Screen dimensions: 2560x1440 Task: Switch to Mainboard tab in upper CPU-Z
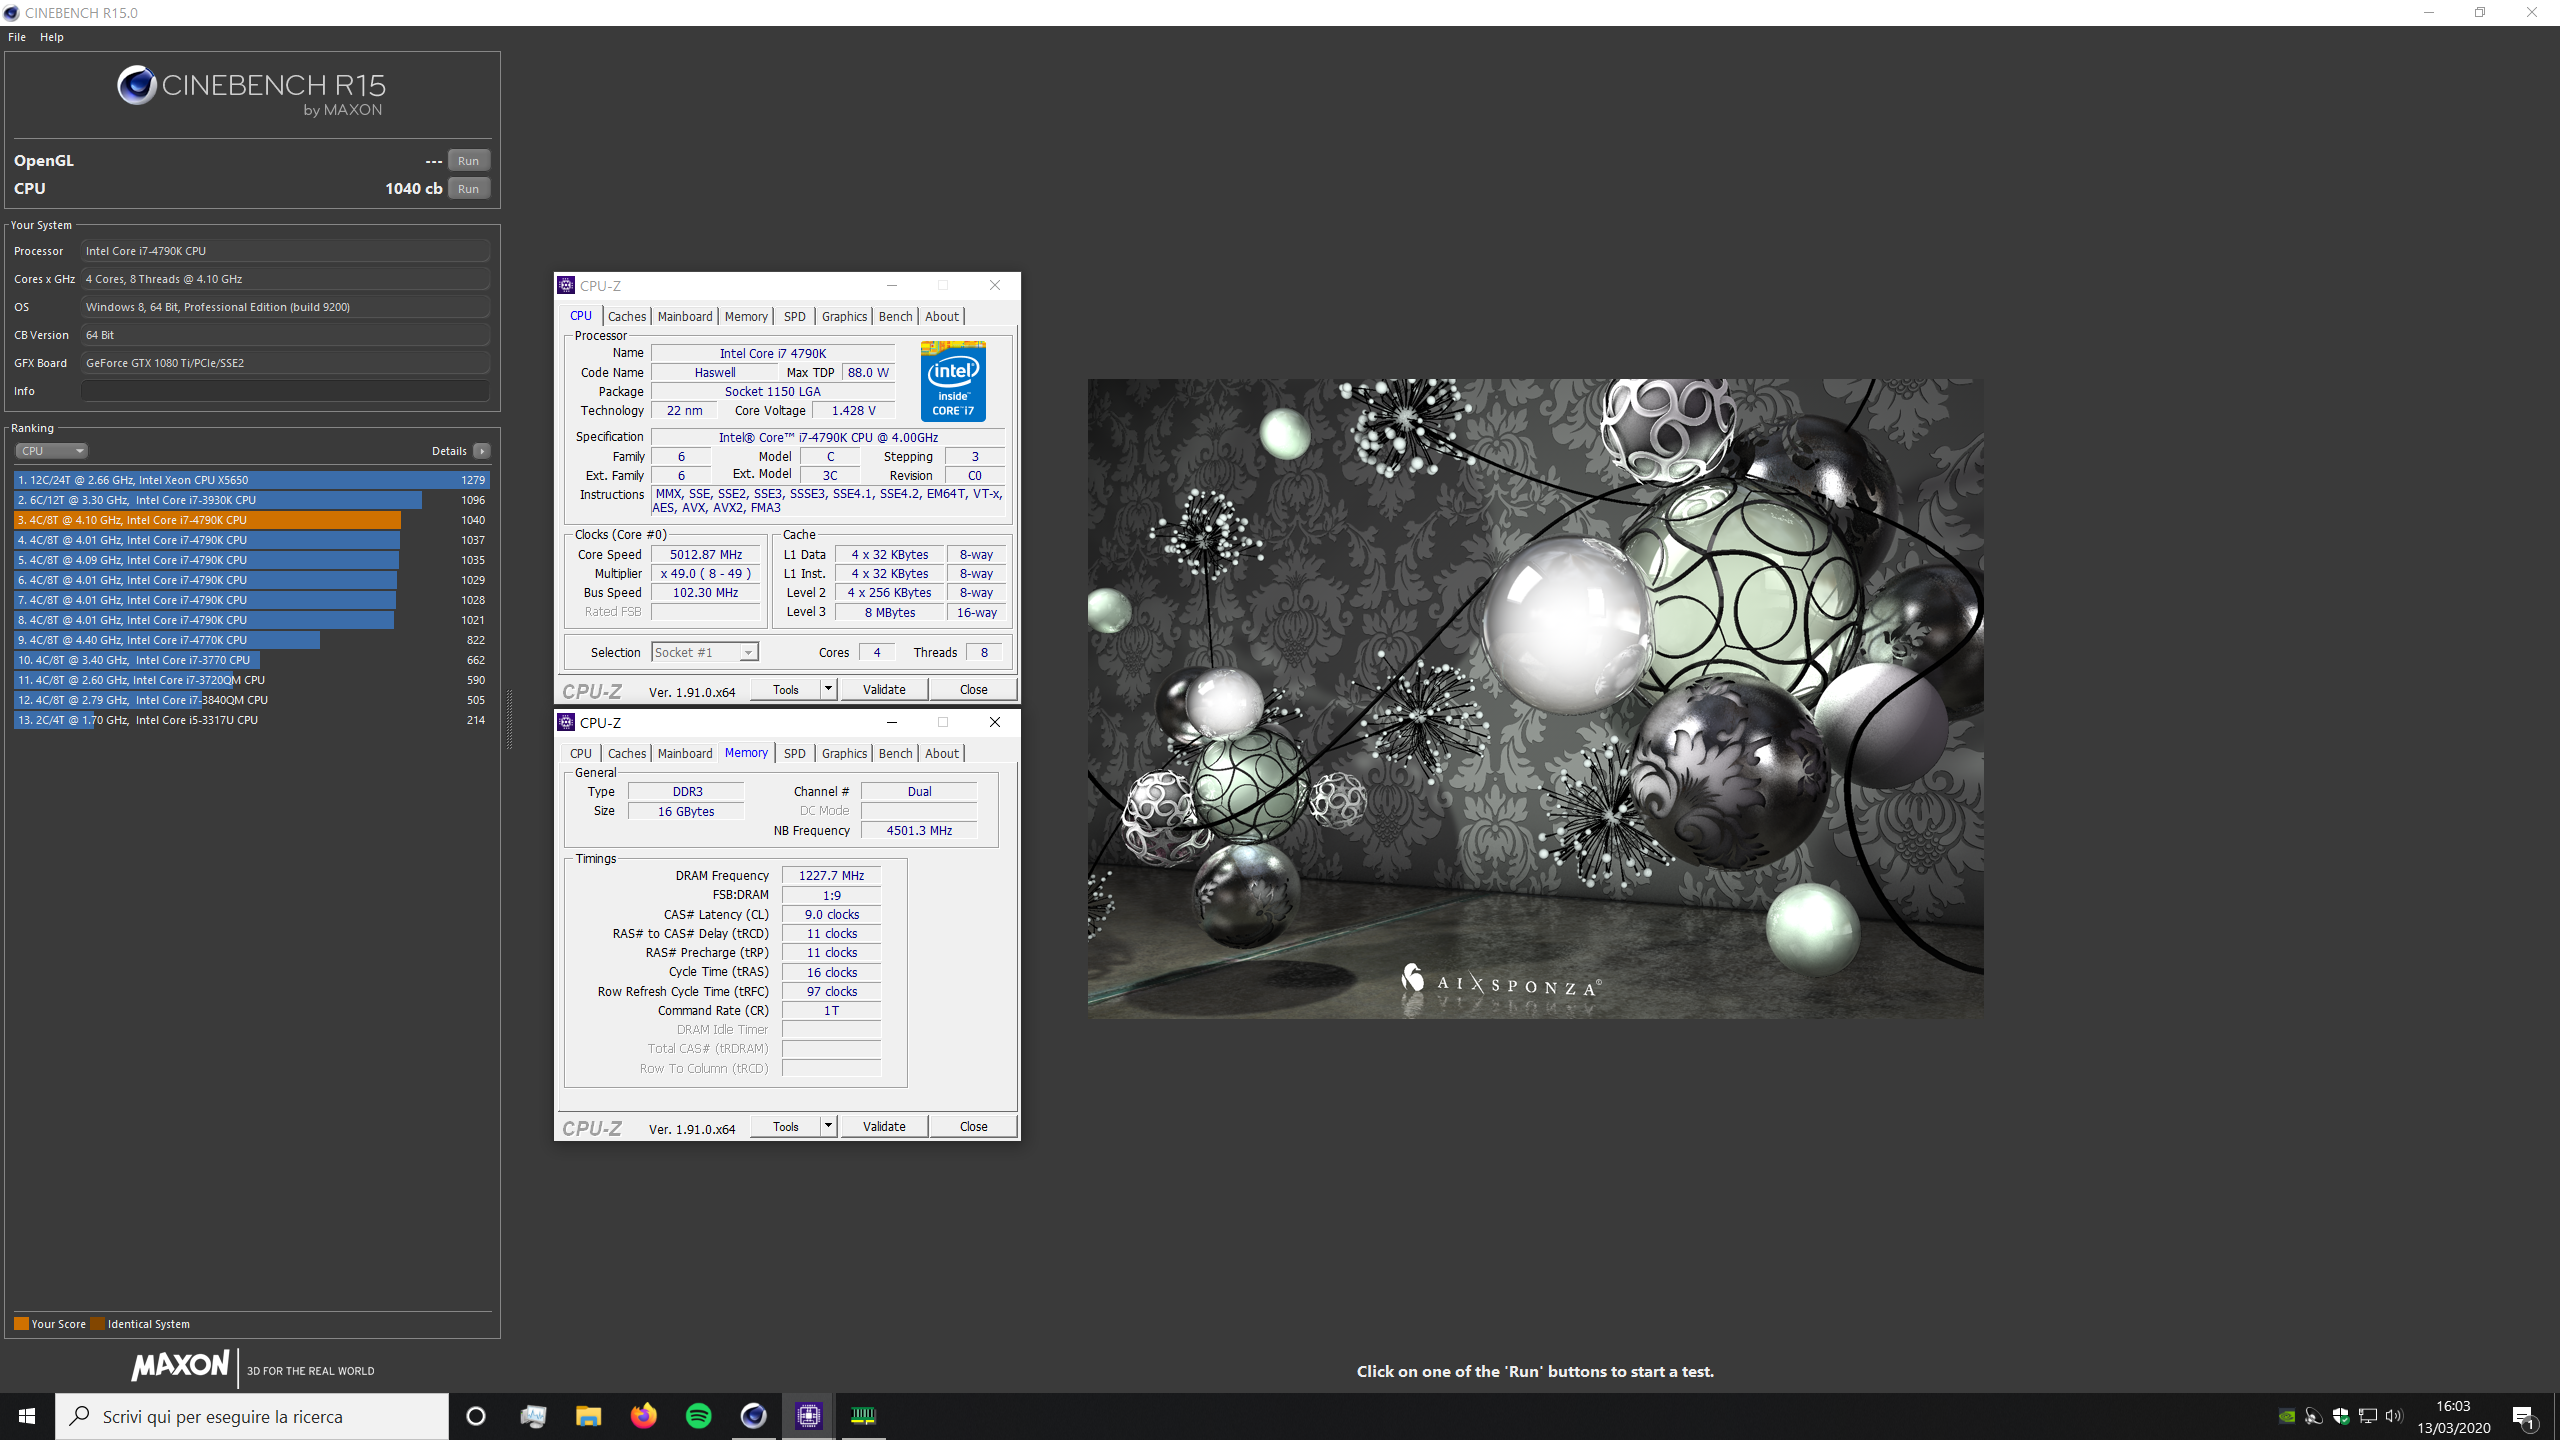(x=685, y=316)
